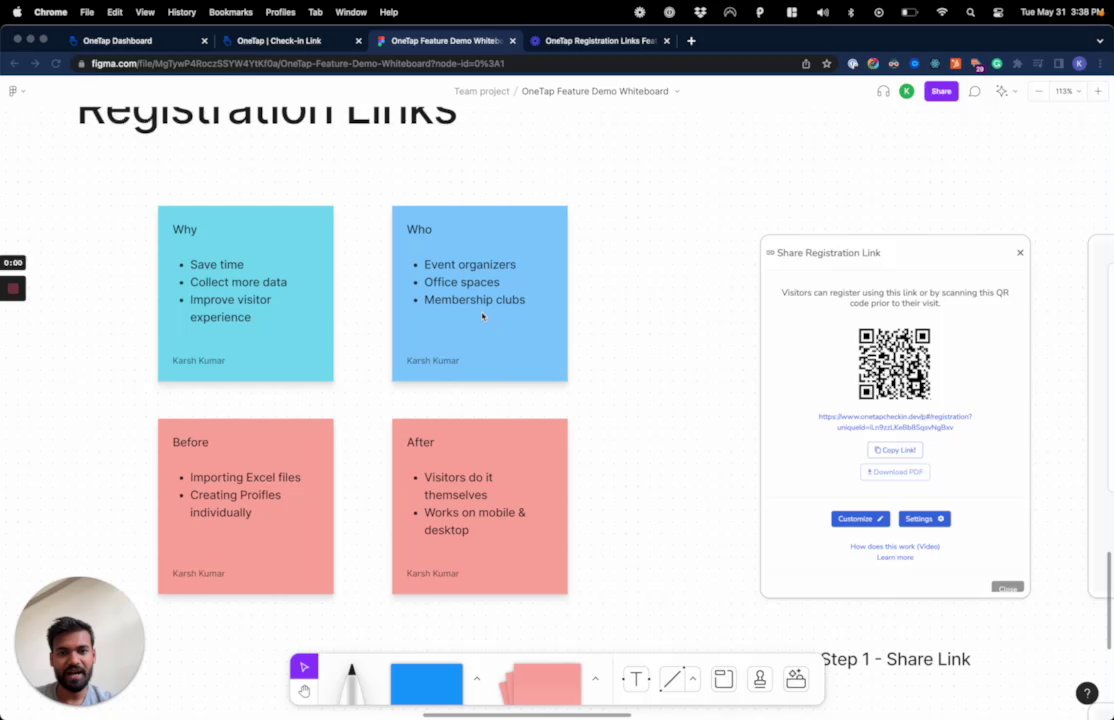Select the Why sticky note
This screenshot has height=720, width=1114.
point(245,294)
